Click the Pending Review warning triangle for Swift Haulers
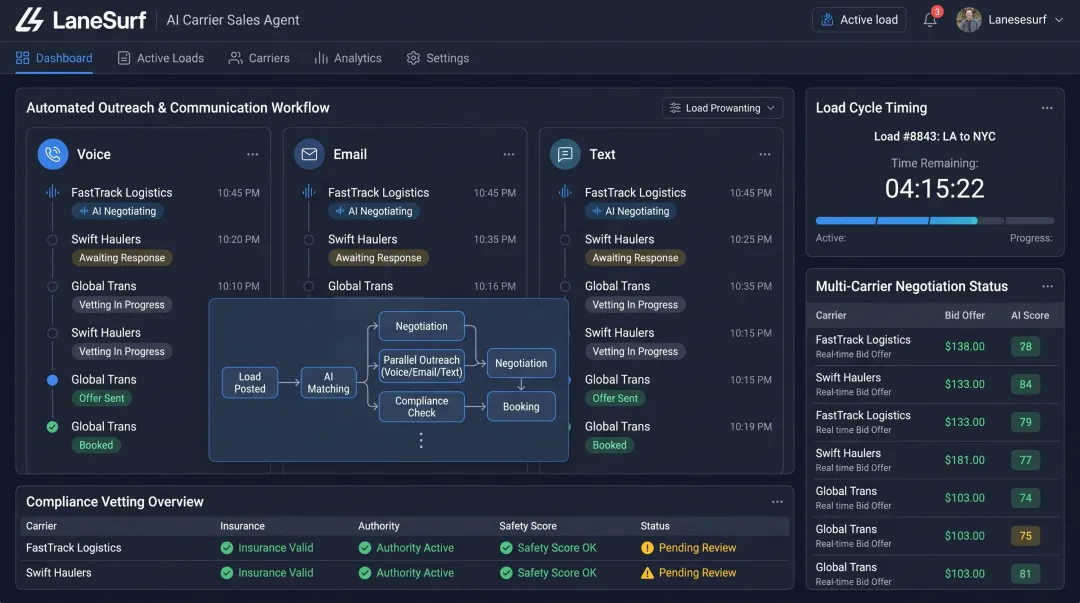This screenshot has width=1080, height=603. click(x=647, y=573)
